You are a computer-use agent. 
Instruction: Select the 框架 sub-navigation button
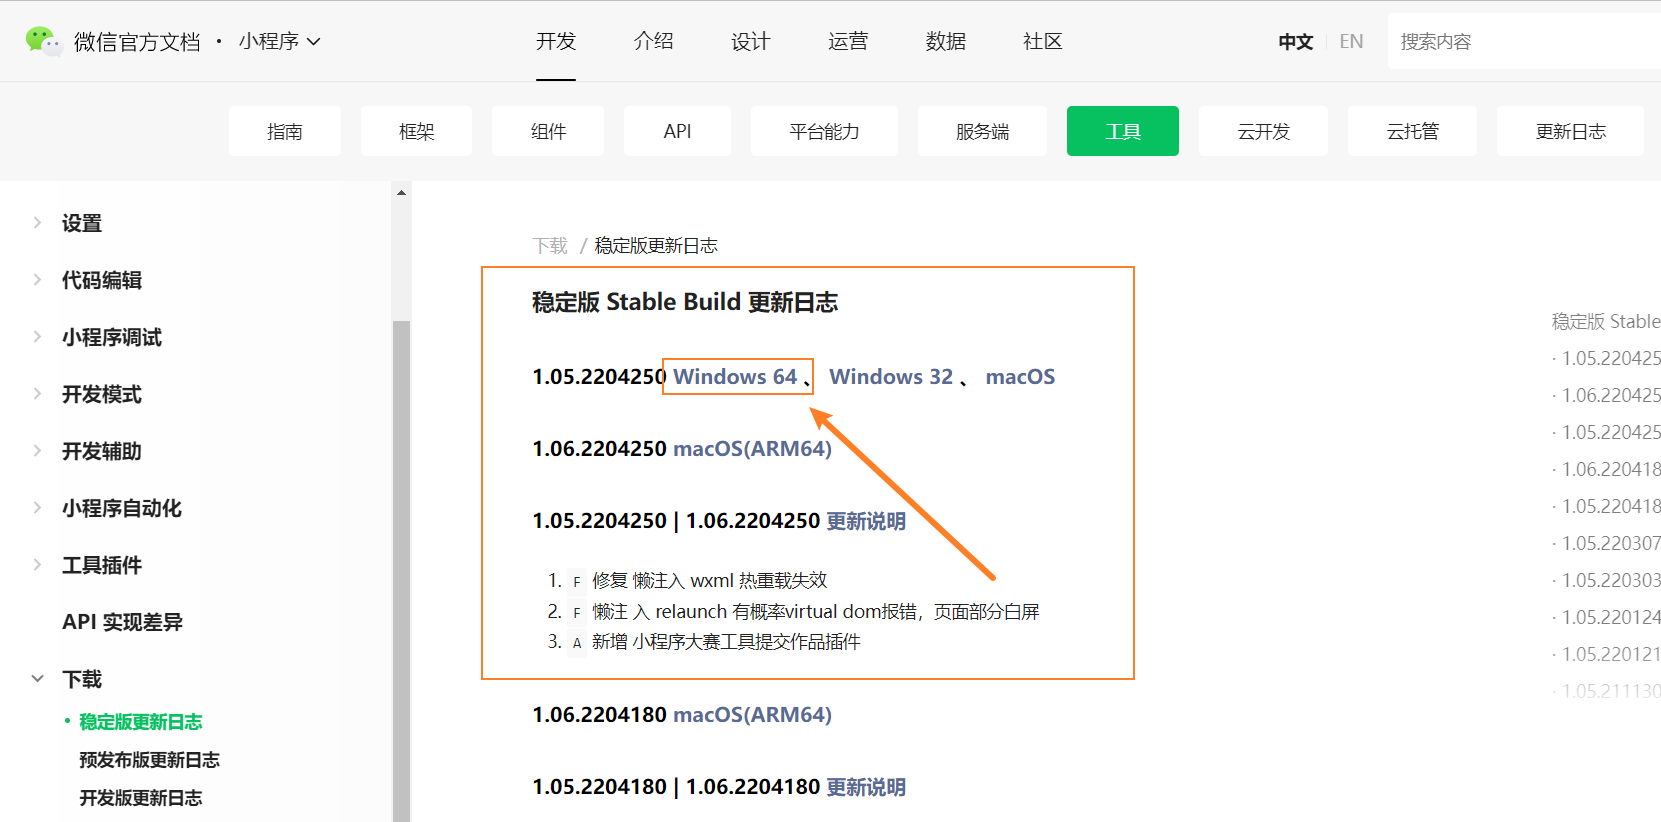(x=416, y=131)
